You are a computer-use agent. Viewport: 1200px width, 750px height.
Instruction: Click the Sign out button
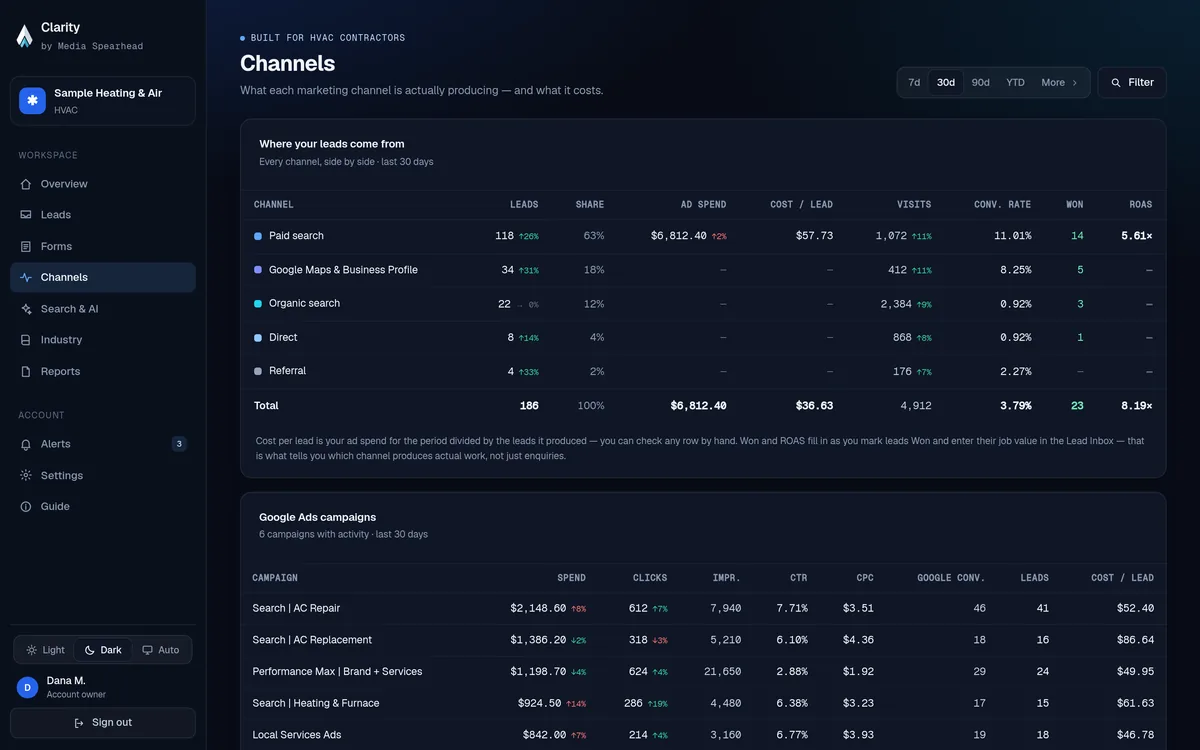coord(103,723)
